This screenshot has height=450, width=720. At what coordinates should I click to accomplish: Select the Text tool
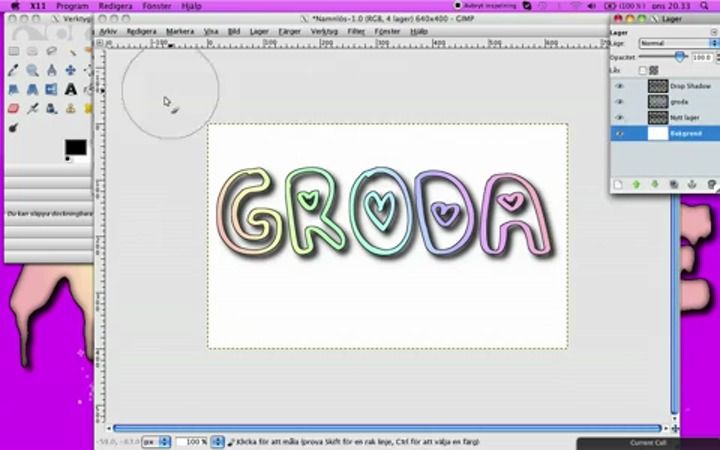pyautogui.click(x=70, y=89)
